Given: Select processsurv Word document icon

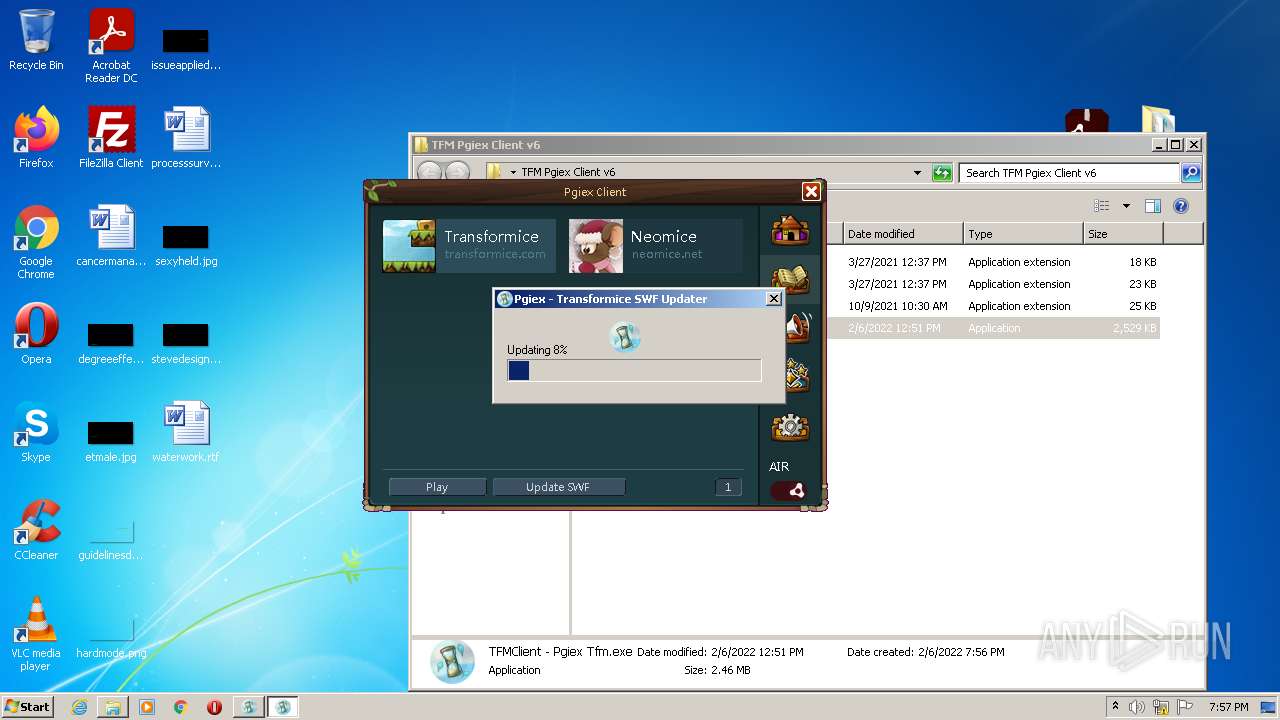Looking at the screenshot, I should [x=186, y=138].
